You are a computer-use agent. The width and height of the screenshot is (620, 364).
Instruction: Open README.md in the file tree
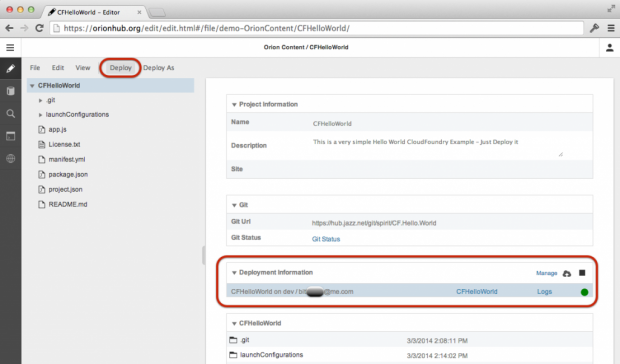click(68, 205)
